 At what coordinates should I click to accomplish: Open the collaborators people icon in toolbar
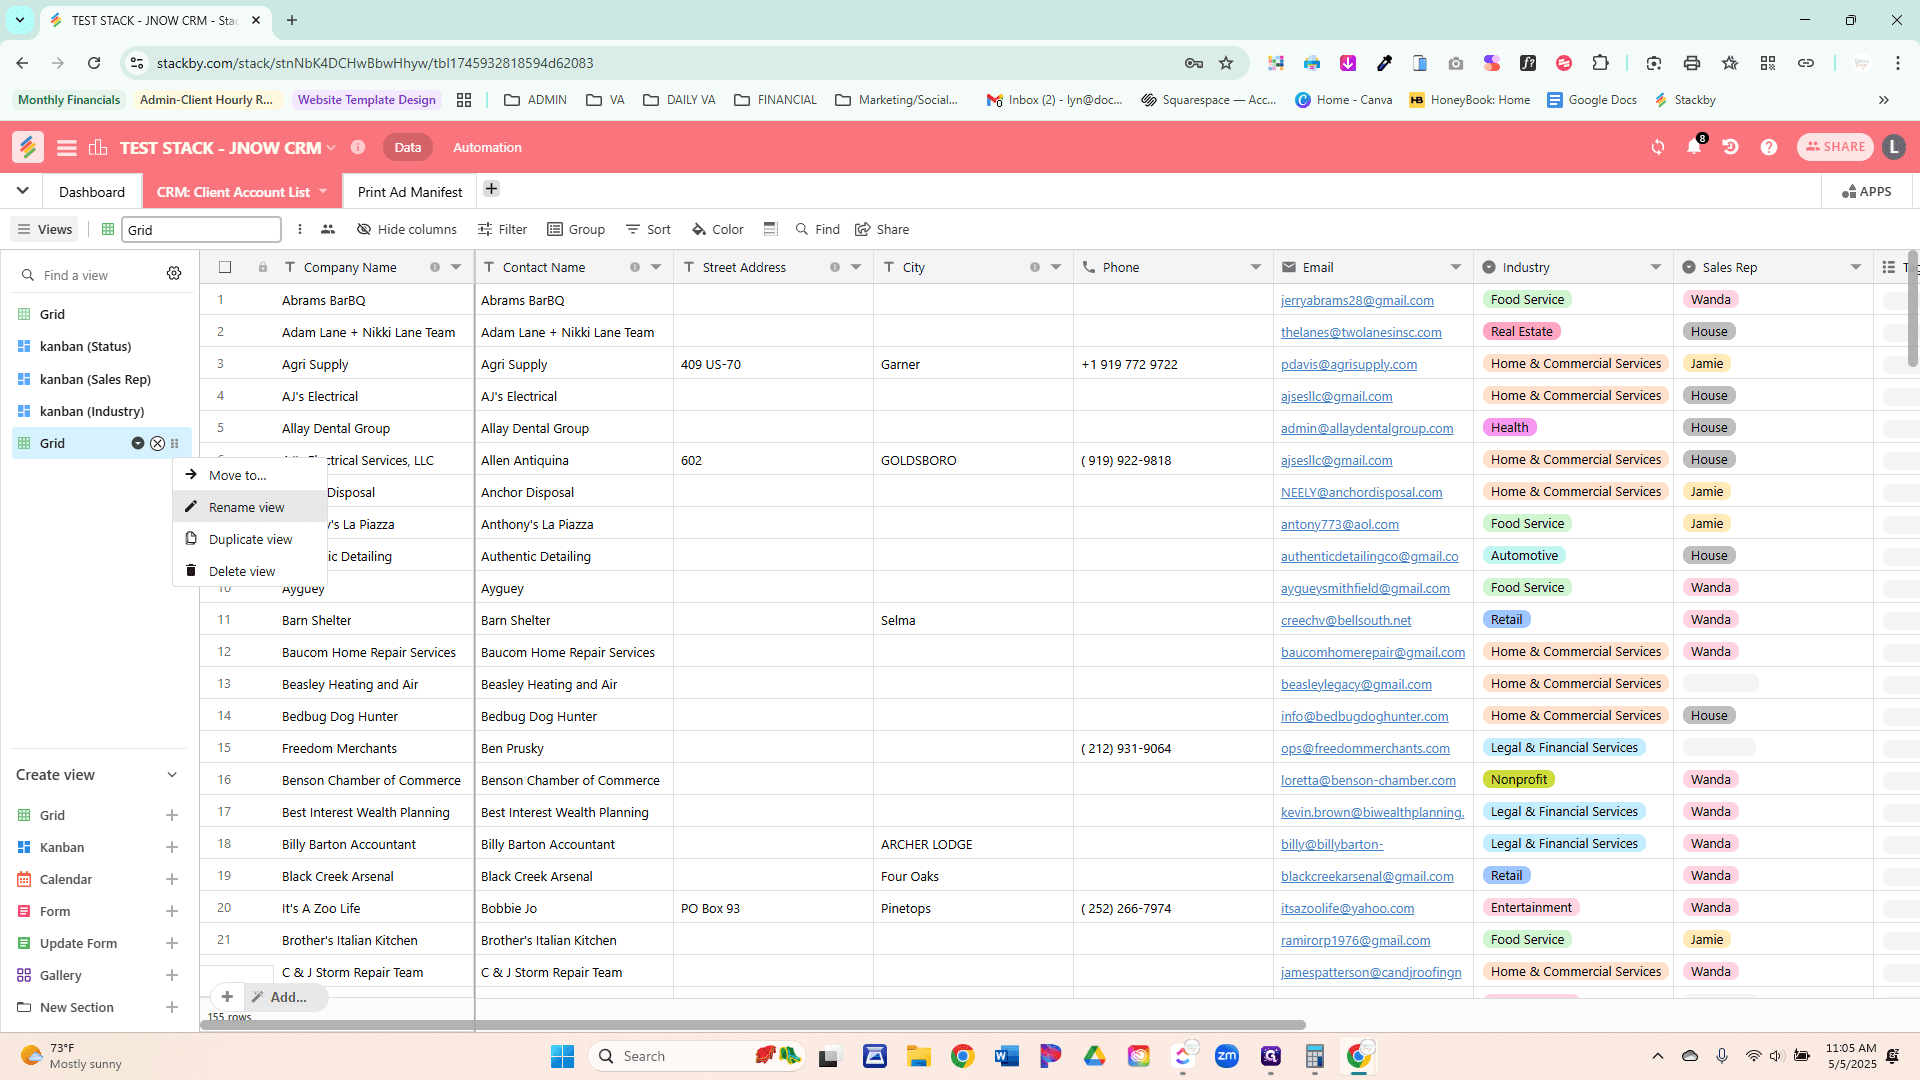click(x=328, y=229)
